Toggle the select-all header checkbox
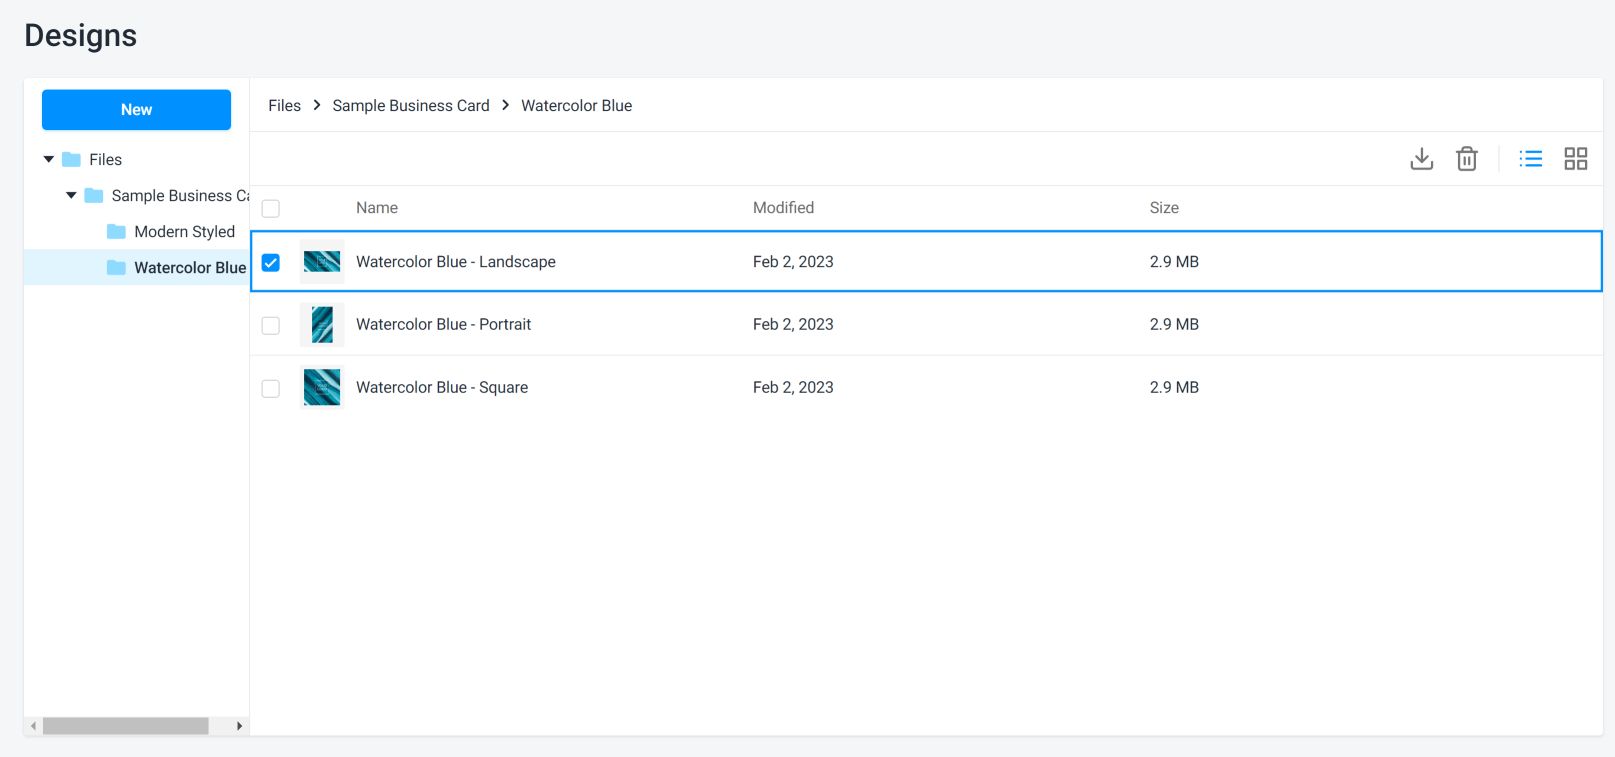 click(x=271, y=208)
